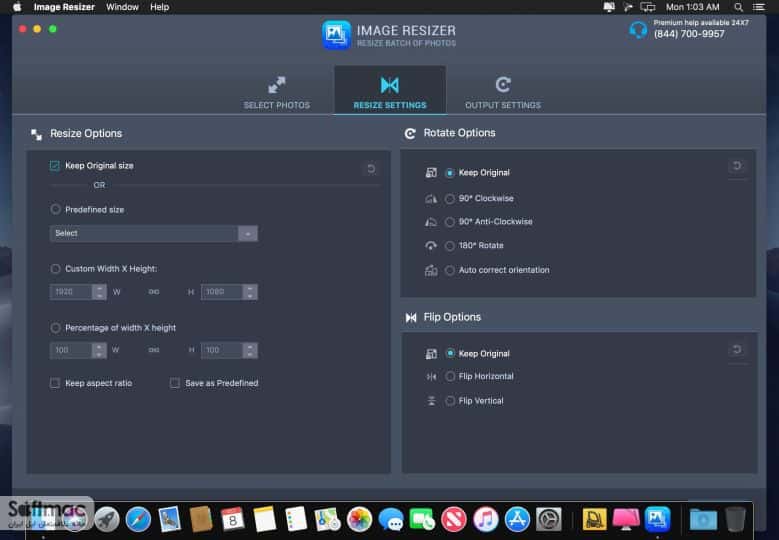Click the Image Resizer app logo
This screenshot has width=779, height=540.
[336, 35]
